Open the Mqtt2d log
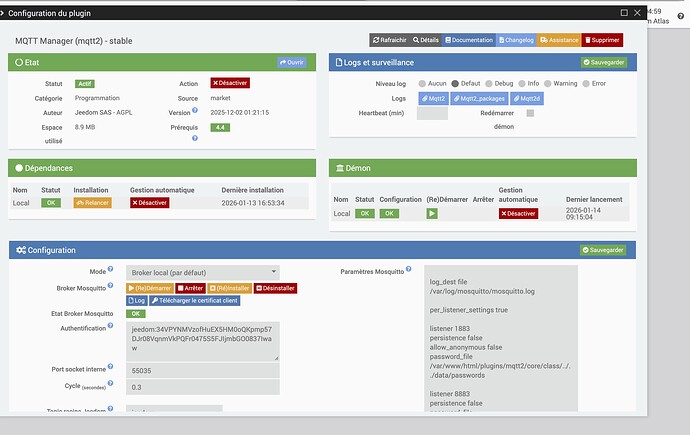The height and width of the screenshot is (435, 690). [x=527, y=99]
